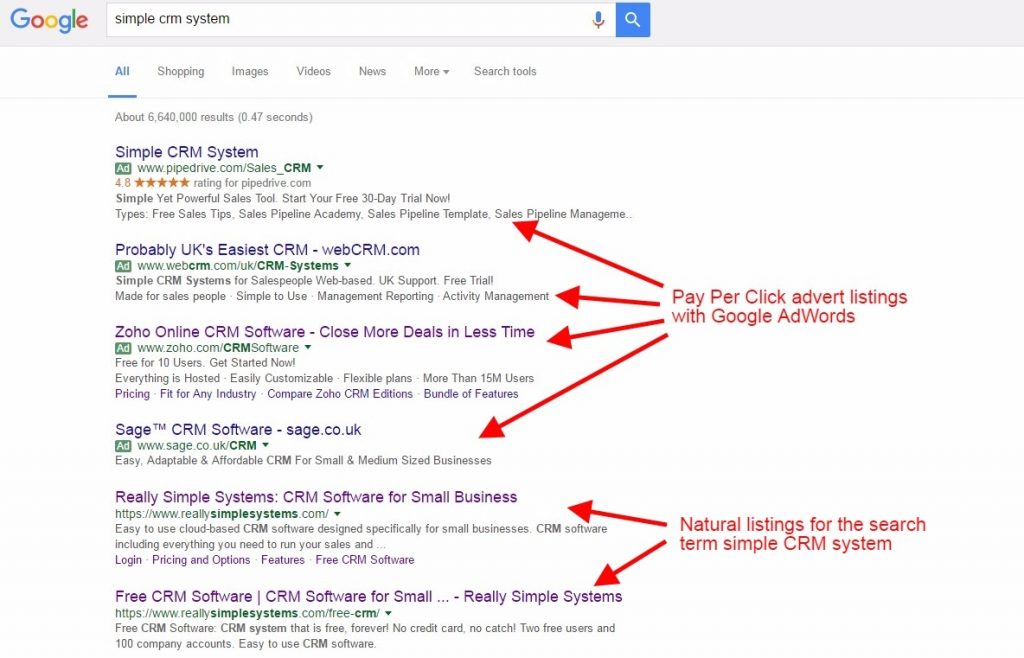Switch to the Videos tab
The width and height of the screenshot is (1024, 658).
[x=313, y=72]
